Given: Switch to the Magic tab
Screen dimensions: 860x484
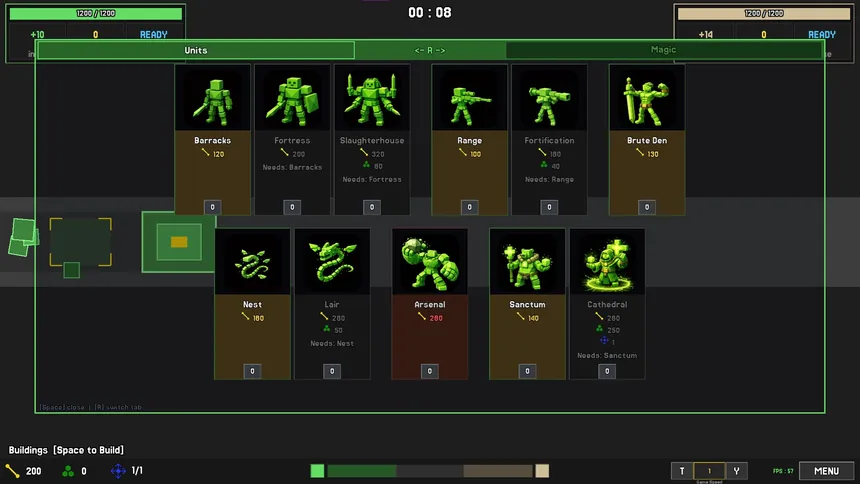Looking at the screenshot, I should (664, 50).
